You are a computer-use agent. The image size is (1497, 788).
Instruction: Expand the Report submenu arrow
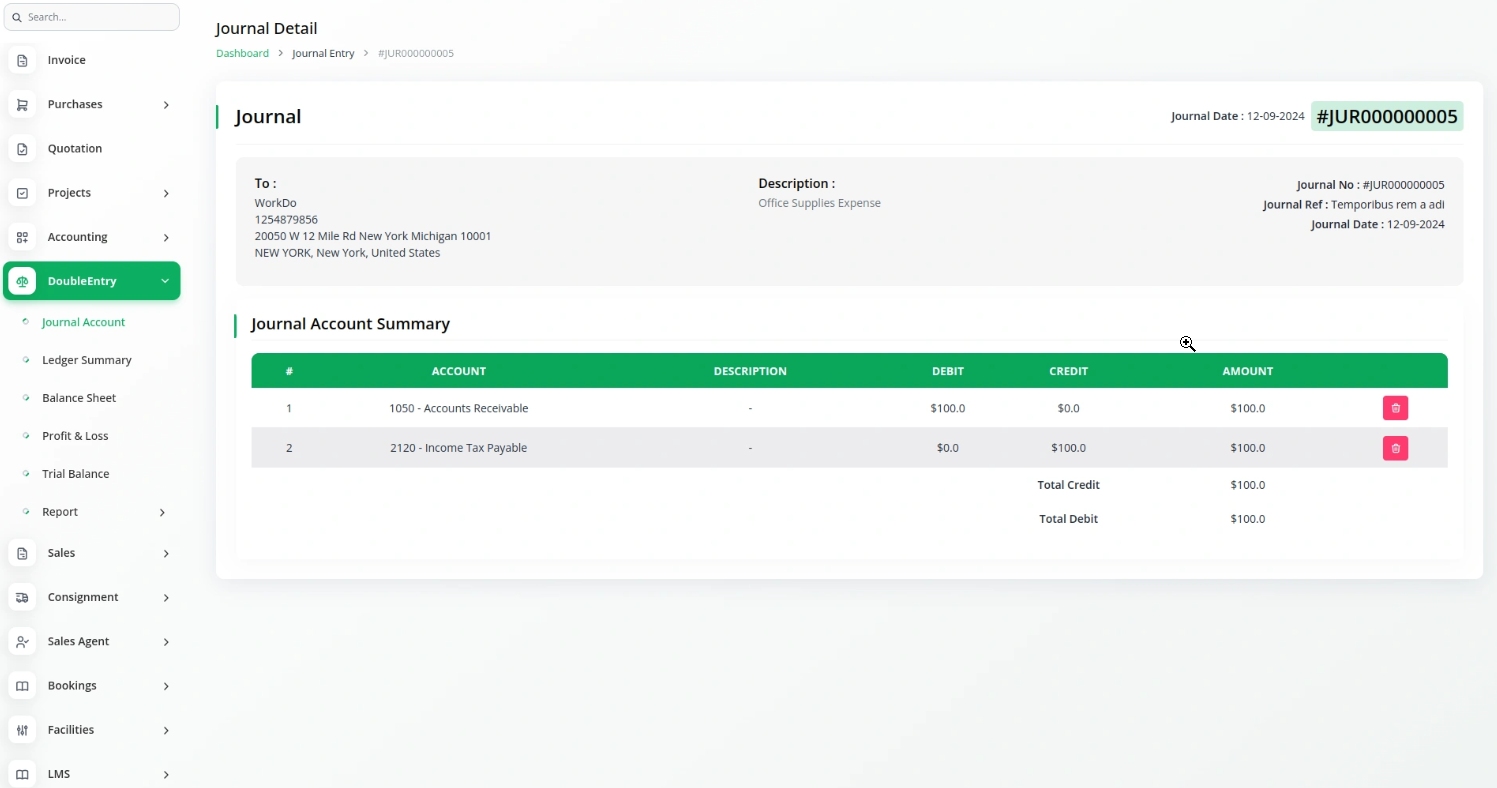[163, 512]
